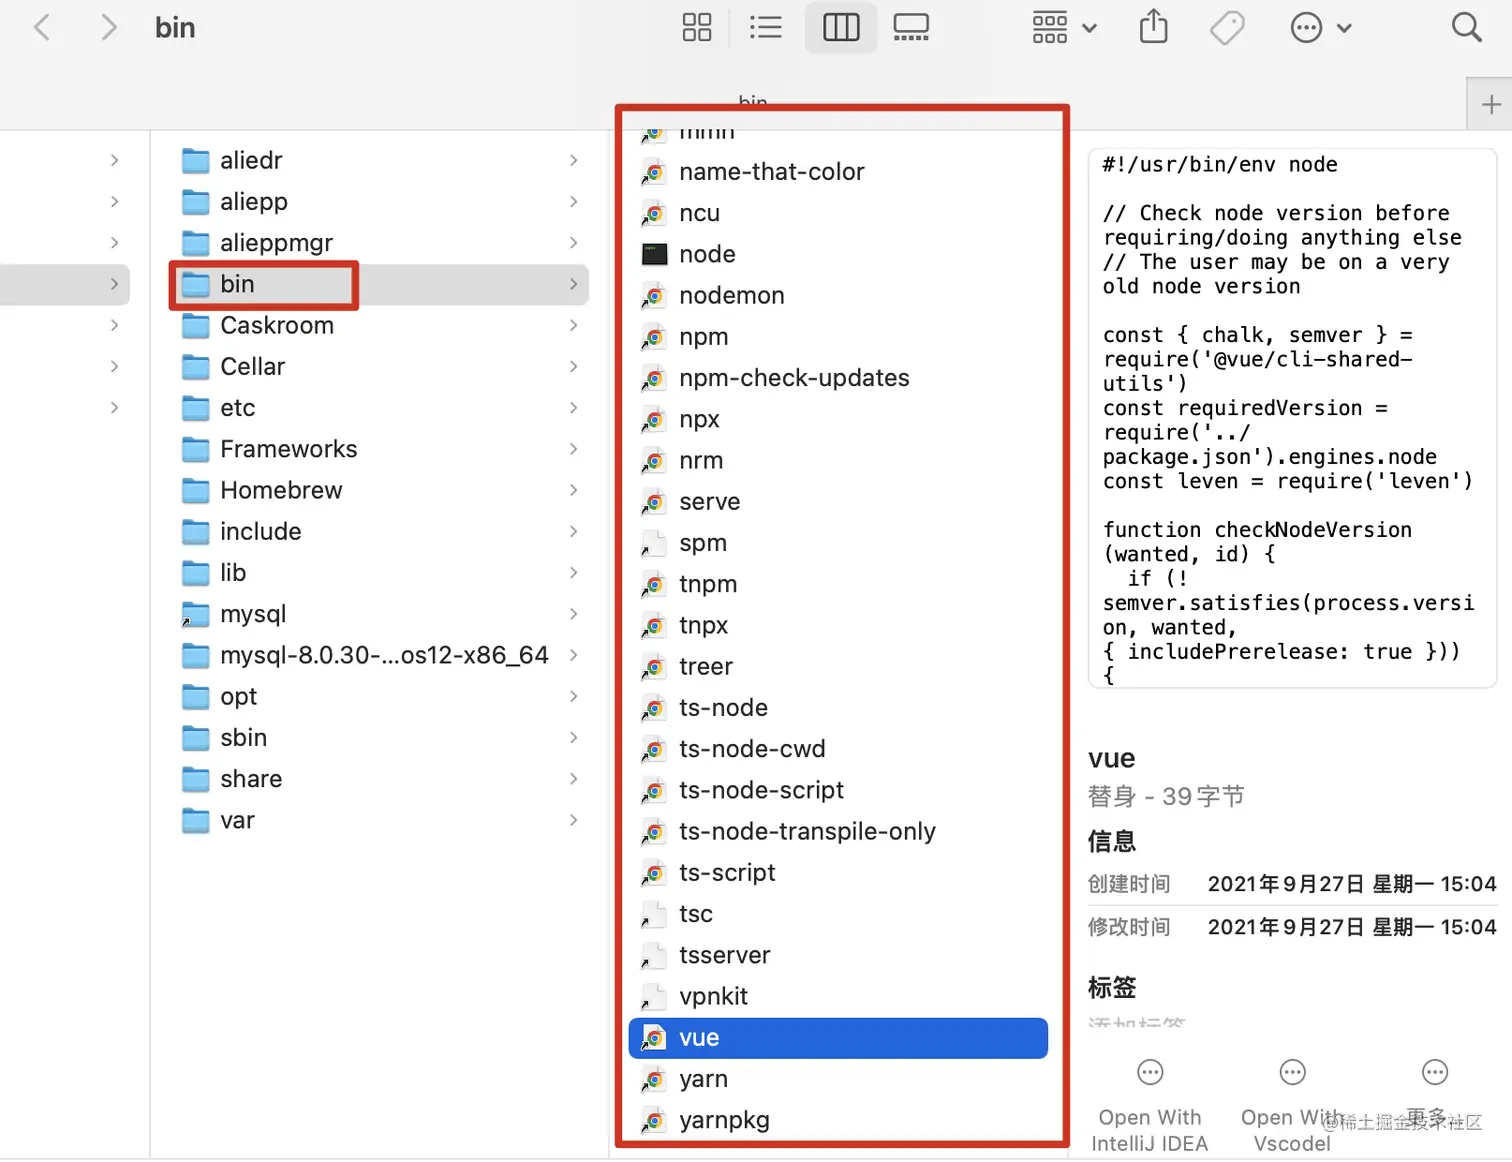
Task: Open vue with IntelliJ IDEA
Action: [1150, 1105]
